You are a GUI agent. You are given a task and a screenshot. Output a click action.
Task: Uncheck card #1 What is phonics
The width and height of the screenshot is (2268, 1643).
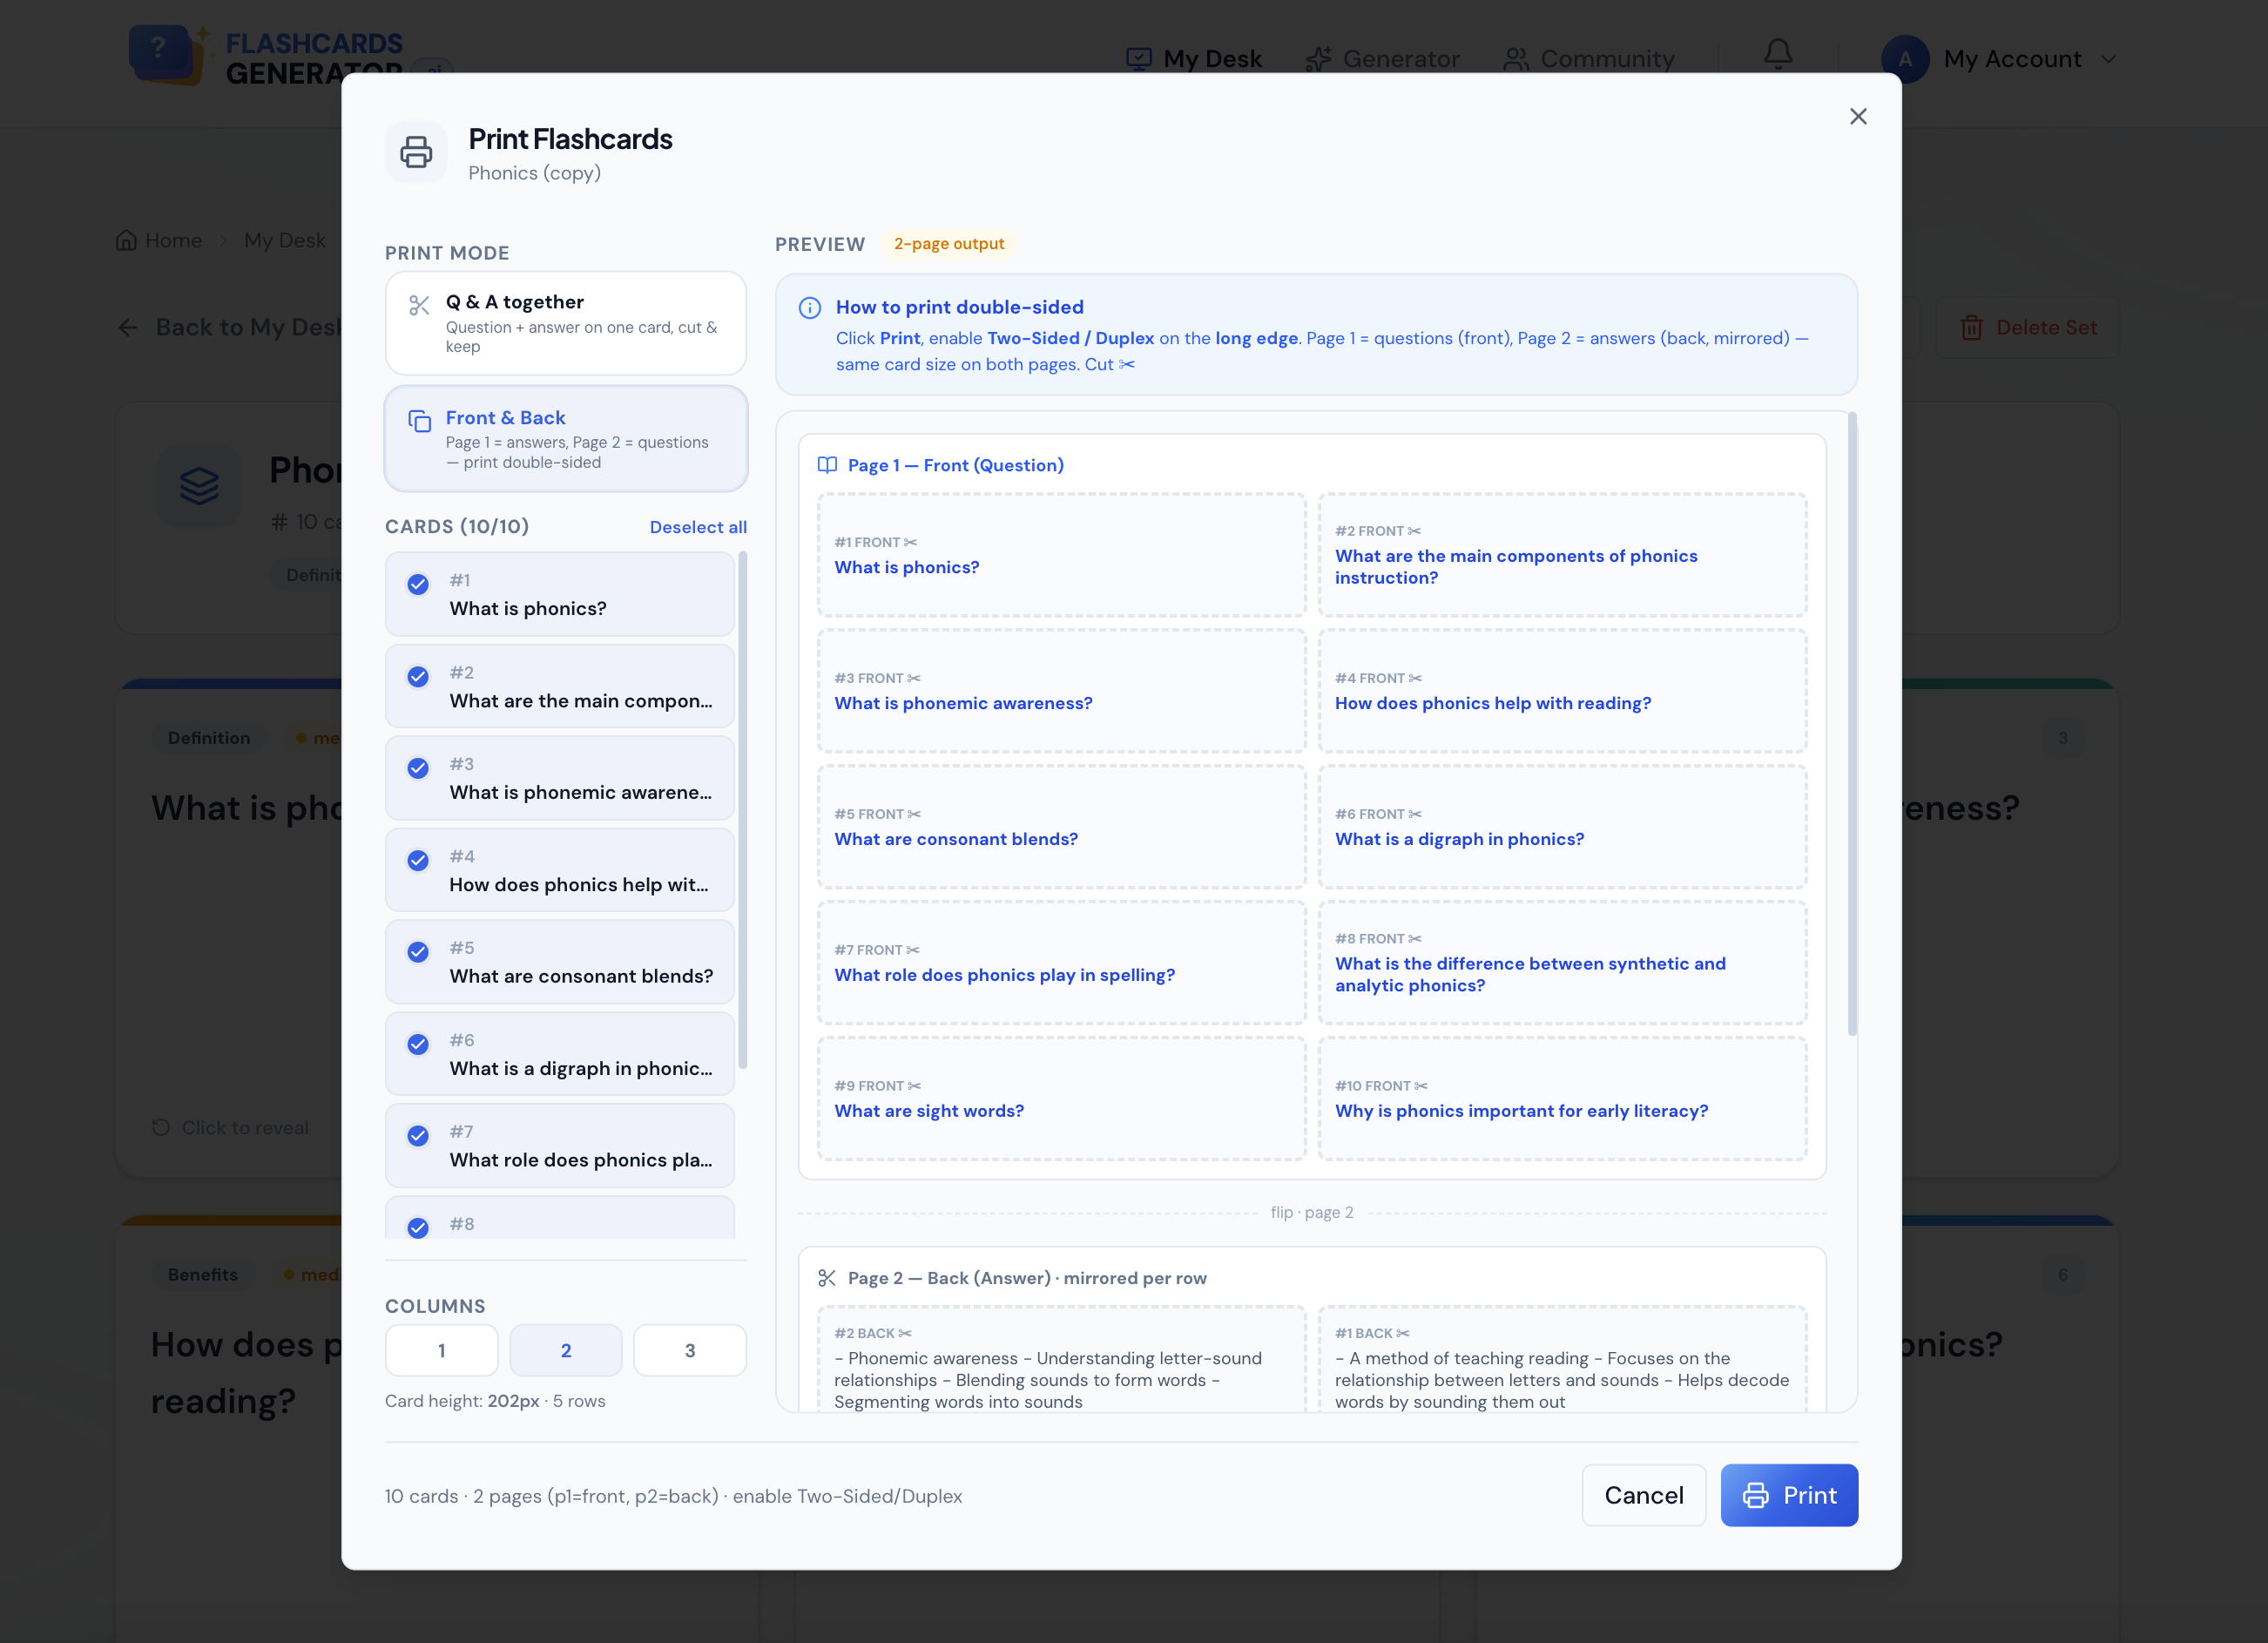pos(418,584)
